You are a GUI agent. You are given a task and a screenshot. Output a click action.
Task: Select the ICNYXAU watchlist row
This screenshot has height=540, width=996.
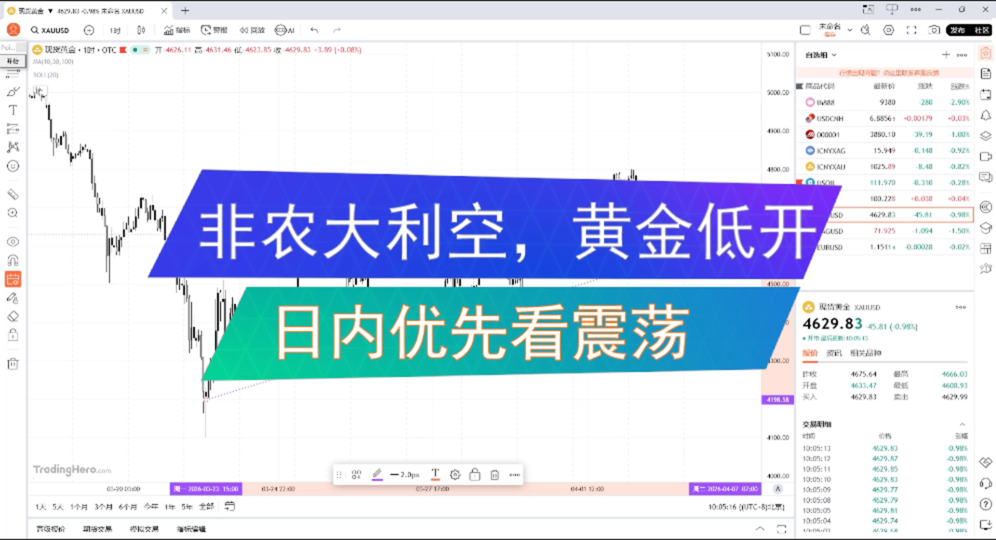click(x=886, y=166)
